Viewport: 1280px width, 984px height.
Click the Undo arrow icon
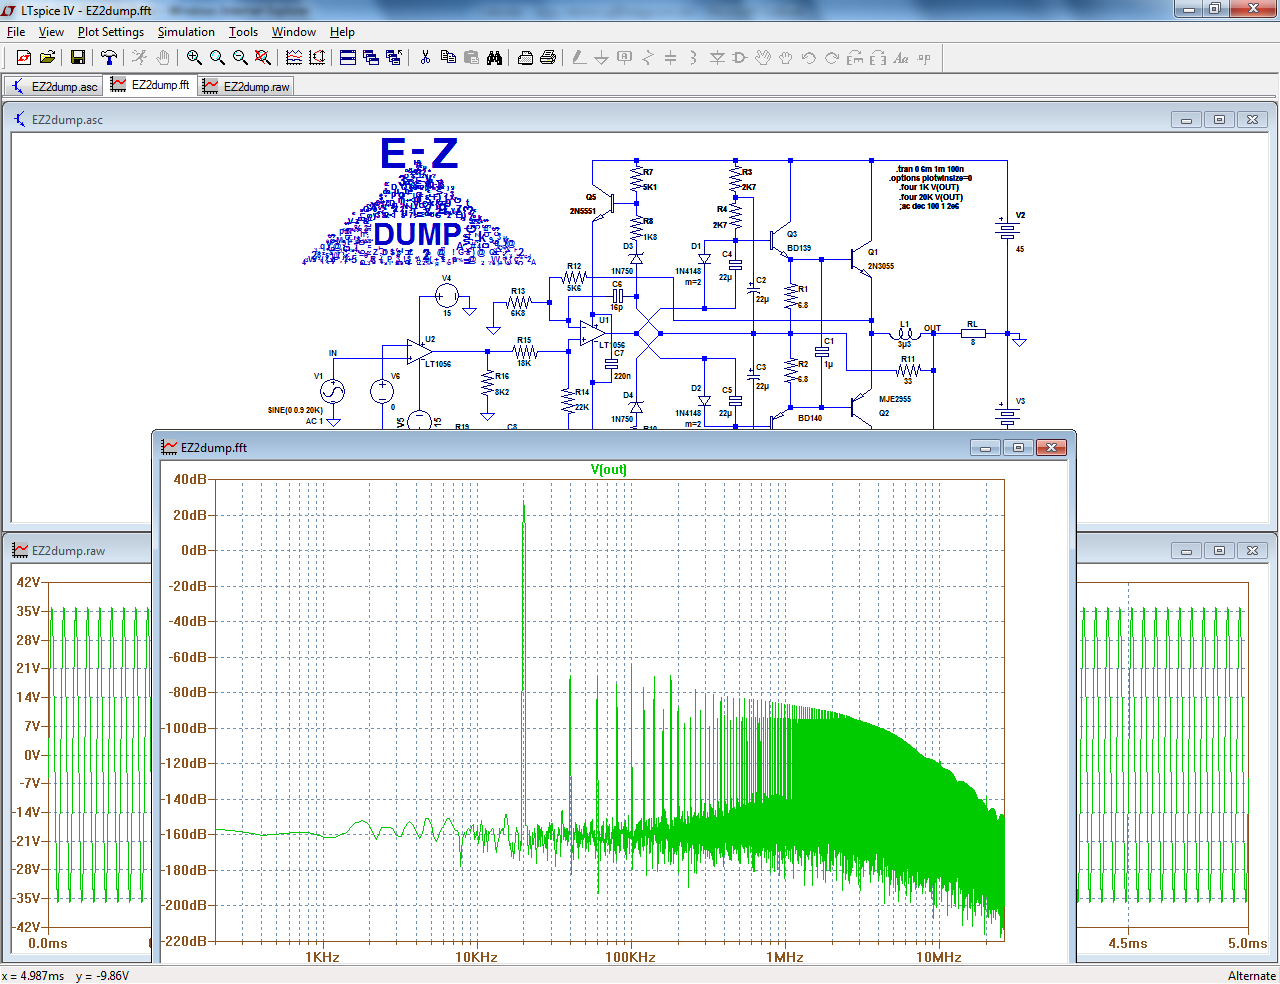[x=809, y=58]
